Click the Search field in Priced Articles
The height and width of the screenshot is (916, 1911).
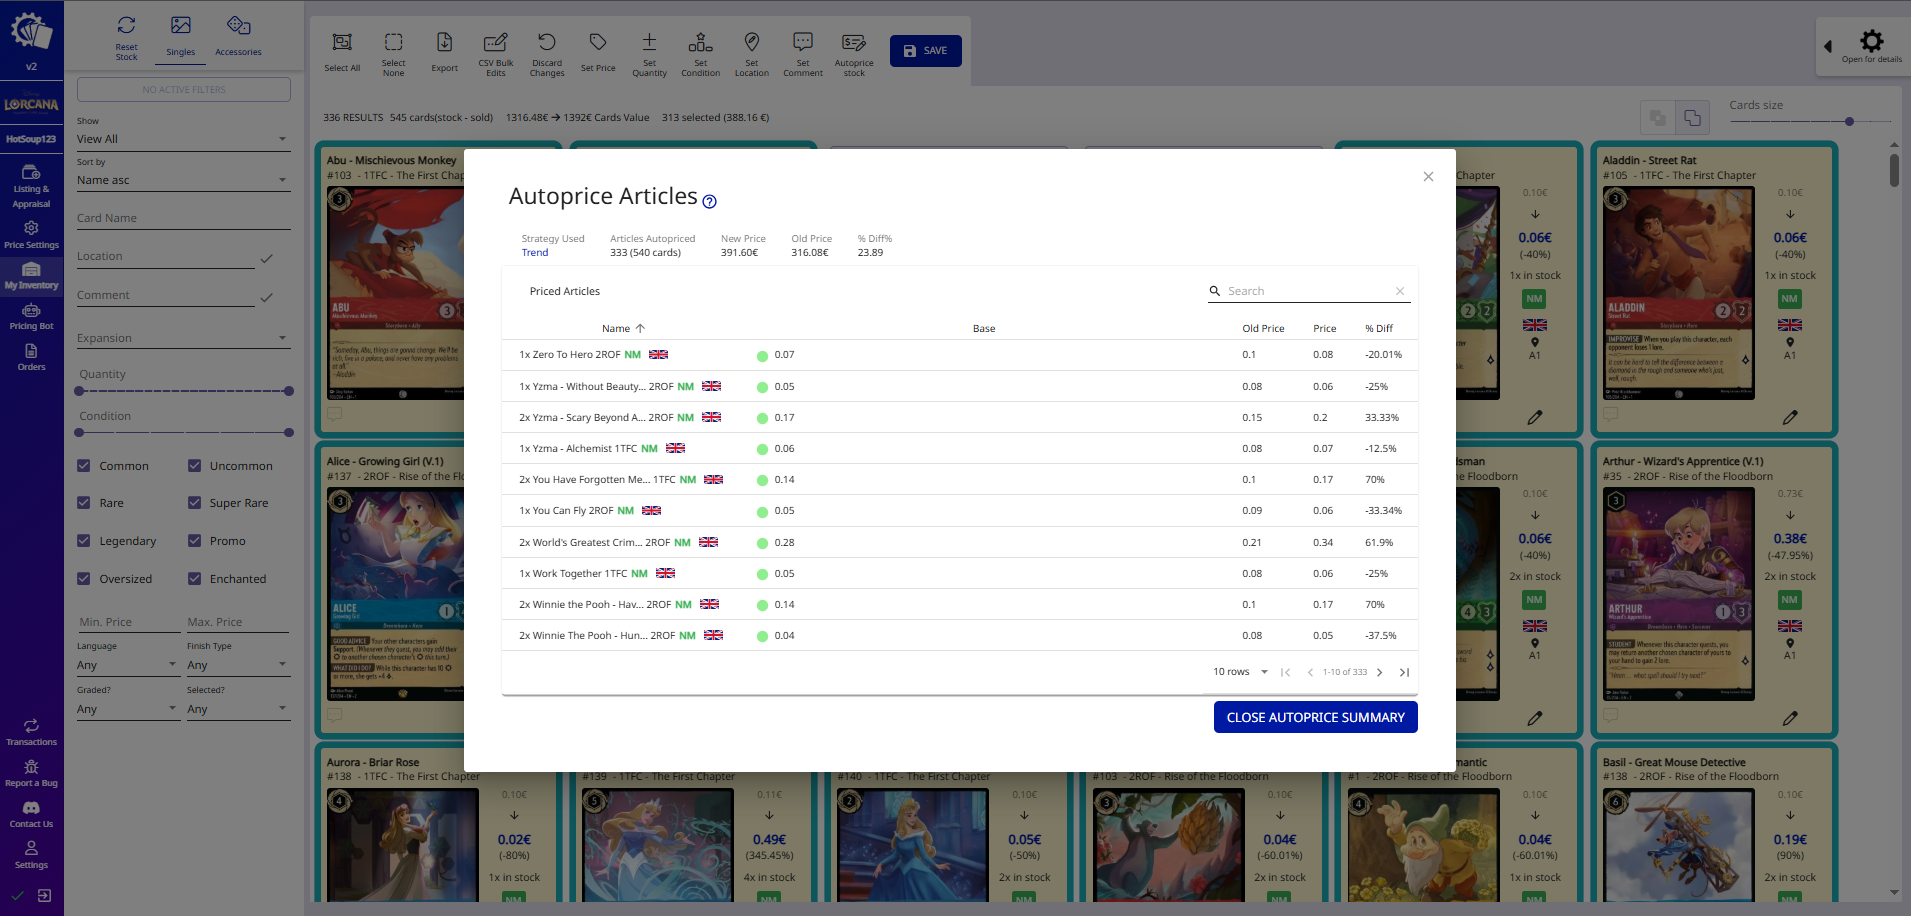(1309, 291)
